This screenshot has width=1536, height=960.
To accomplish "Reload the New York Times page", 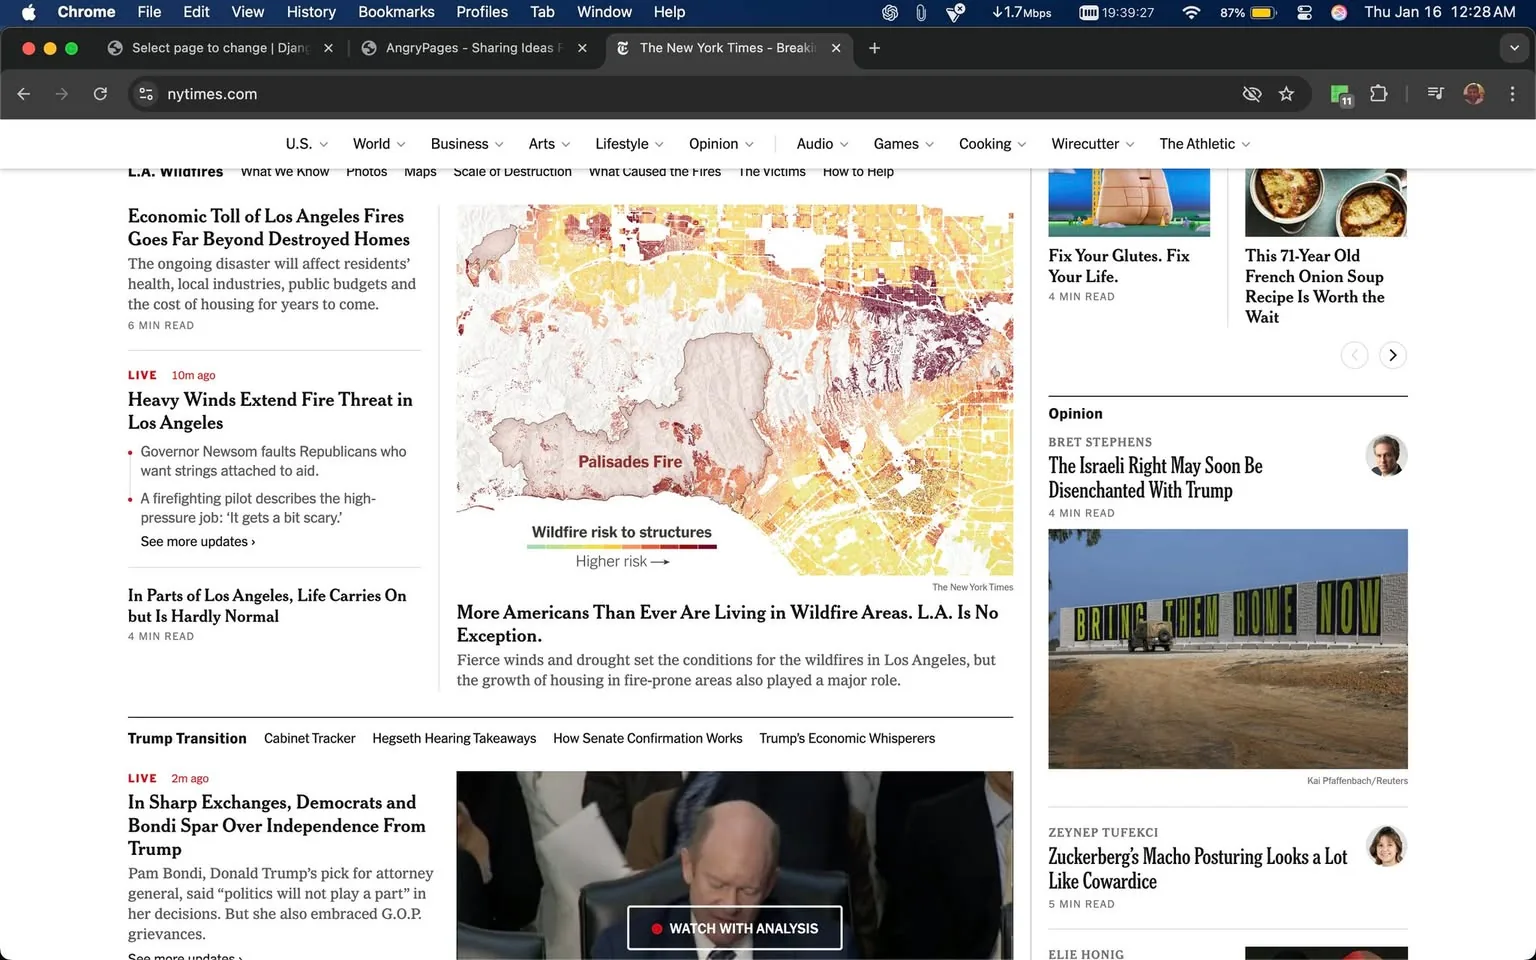I will coord(100,93).
